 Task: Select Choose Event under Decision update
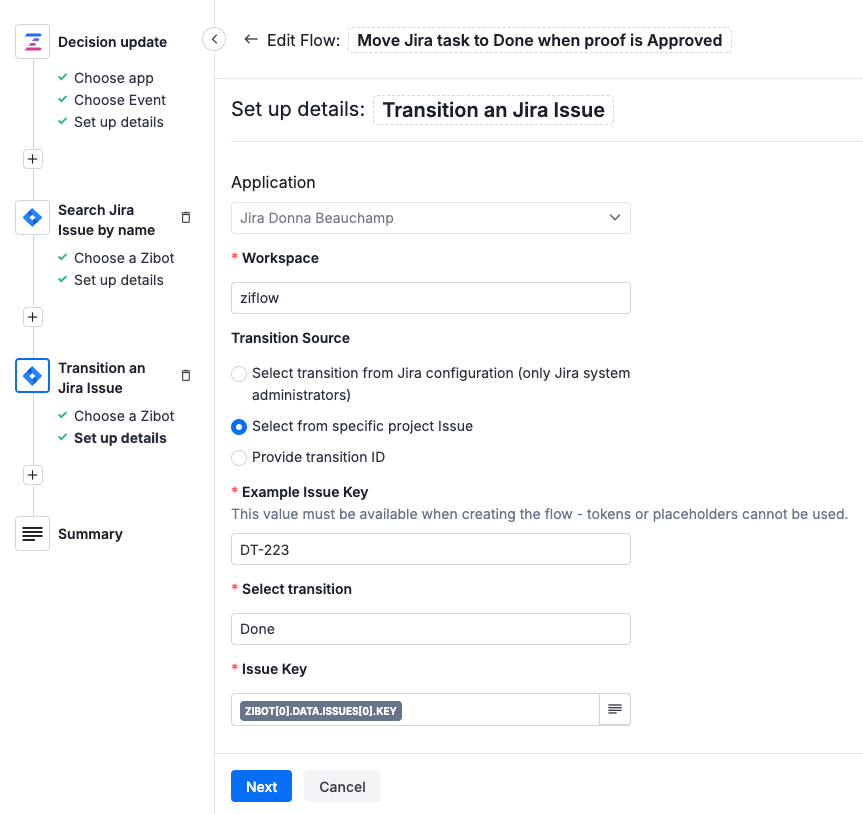tap(119, 100)
